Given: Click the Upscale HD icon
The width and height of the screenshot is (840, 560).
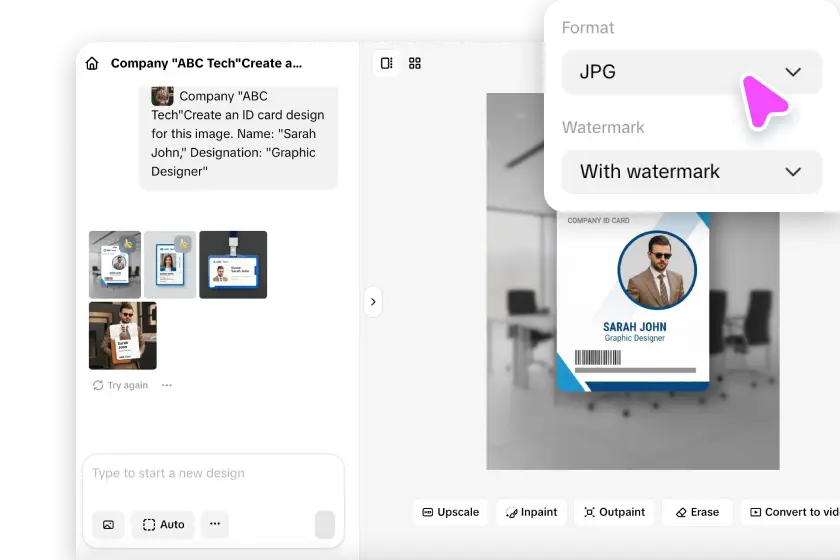Looking at the screenshot, I should point(428,512).
